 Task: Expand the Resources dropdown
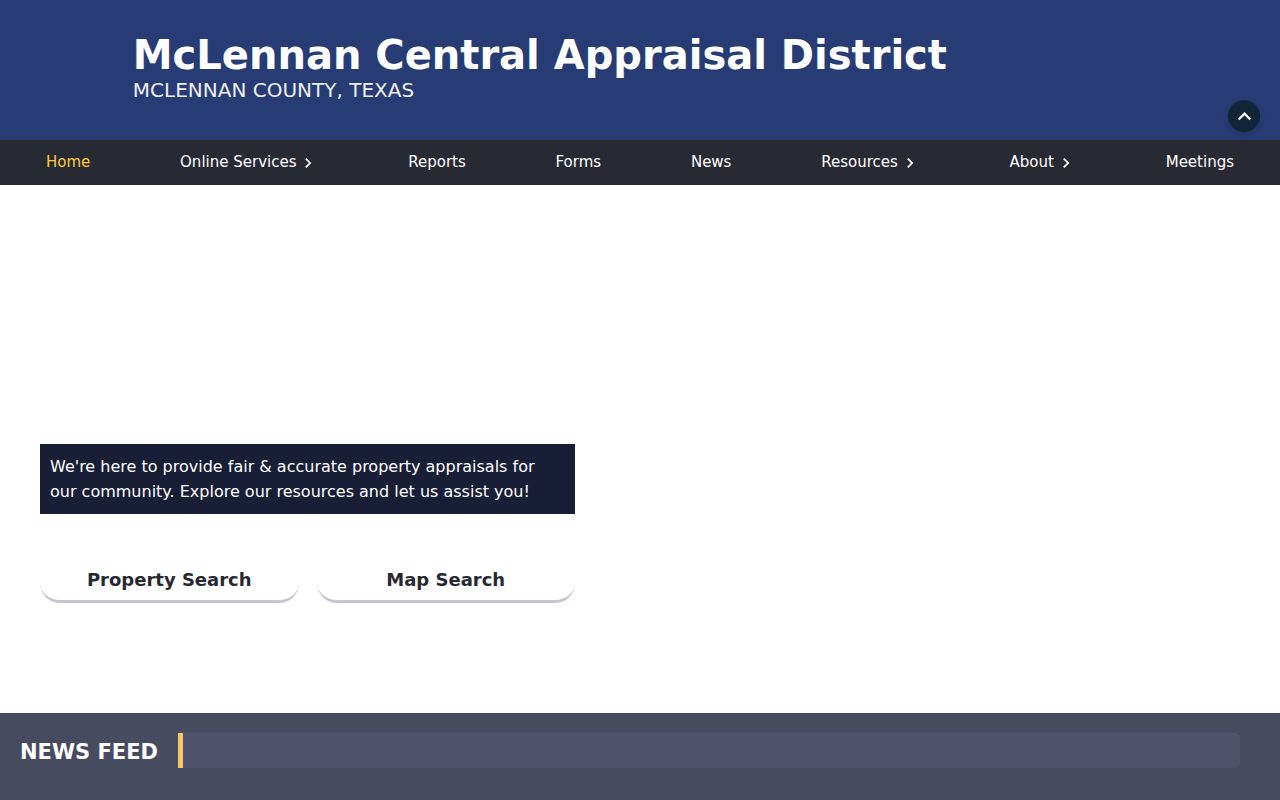click(x=868, y=162)
